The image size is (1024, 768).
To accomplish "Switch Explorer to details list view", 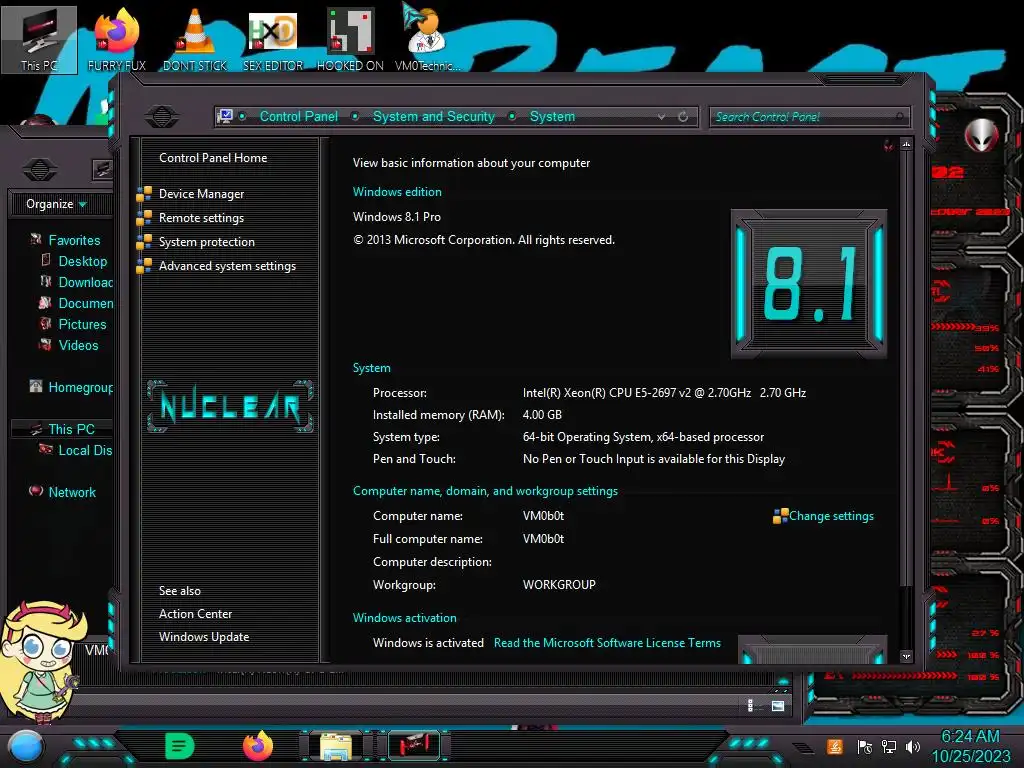I will [750, 705].
